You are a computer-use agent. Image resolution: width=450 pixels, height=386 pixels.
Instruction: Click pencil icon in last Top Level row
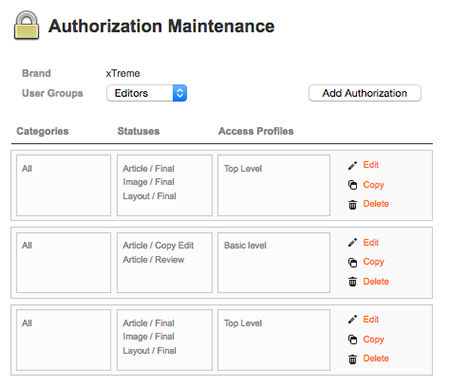[352, 319]
